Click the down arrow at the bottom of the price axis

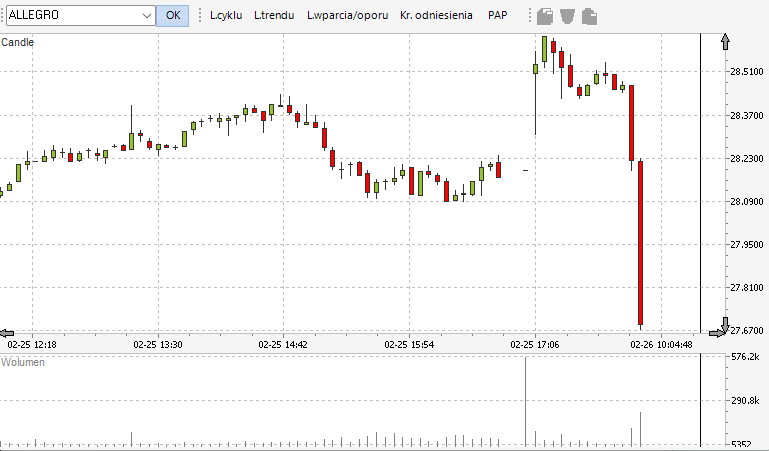(x=725, y=324)
